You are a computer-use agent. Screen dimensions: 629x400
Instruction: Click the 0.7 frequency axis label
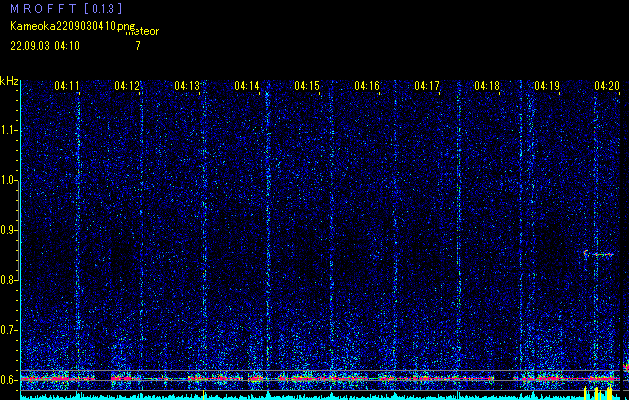(7, 330)
